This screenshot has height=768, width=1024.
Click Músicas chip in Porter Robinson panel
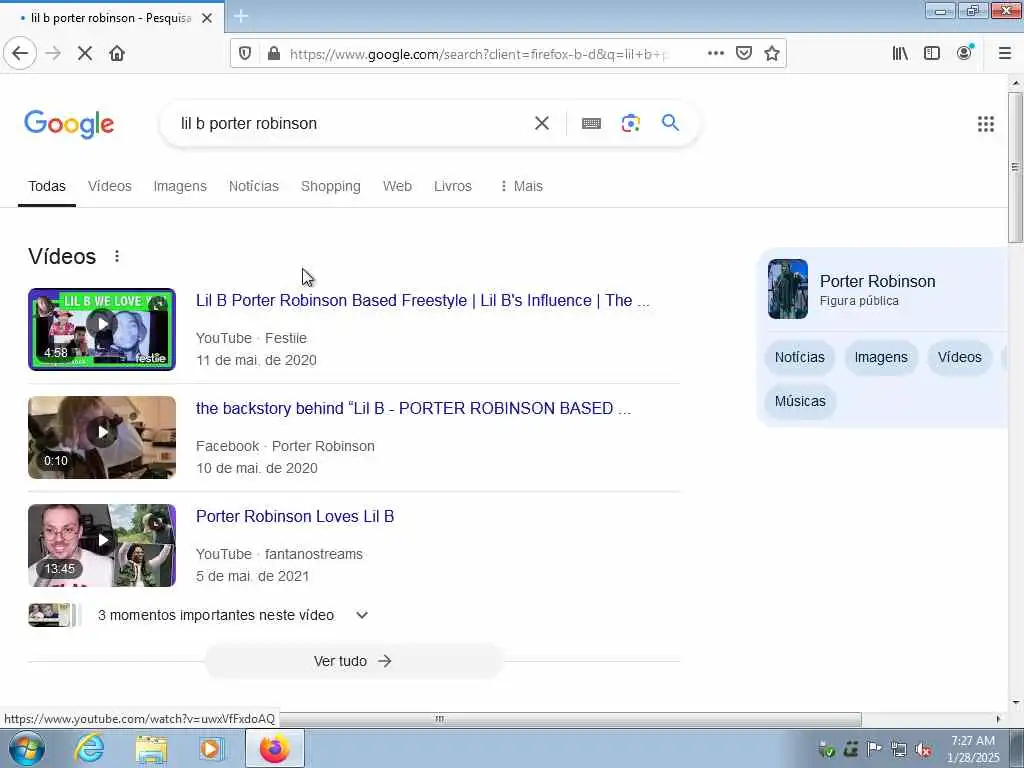[x=800, y=401]
